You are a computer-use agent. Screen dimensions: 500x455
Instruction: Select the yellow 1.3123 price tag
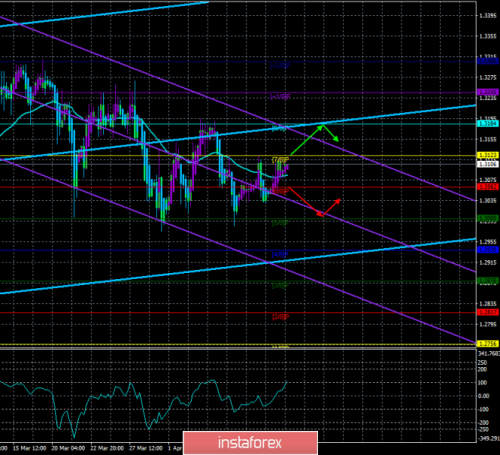(x=488, y=155)
